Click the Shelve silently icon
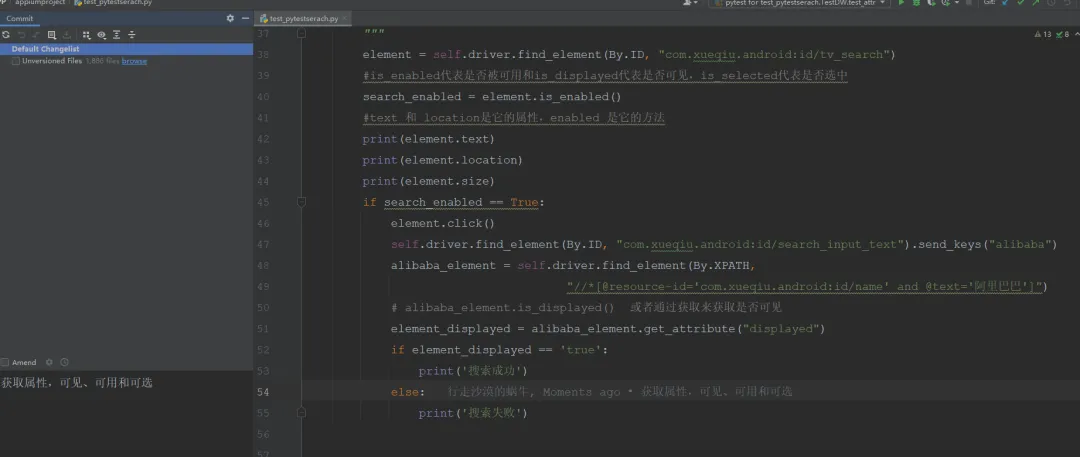 (67, 34)
